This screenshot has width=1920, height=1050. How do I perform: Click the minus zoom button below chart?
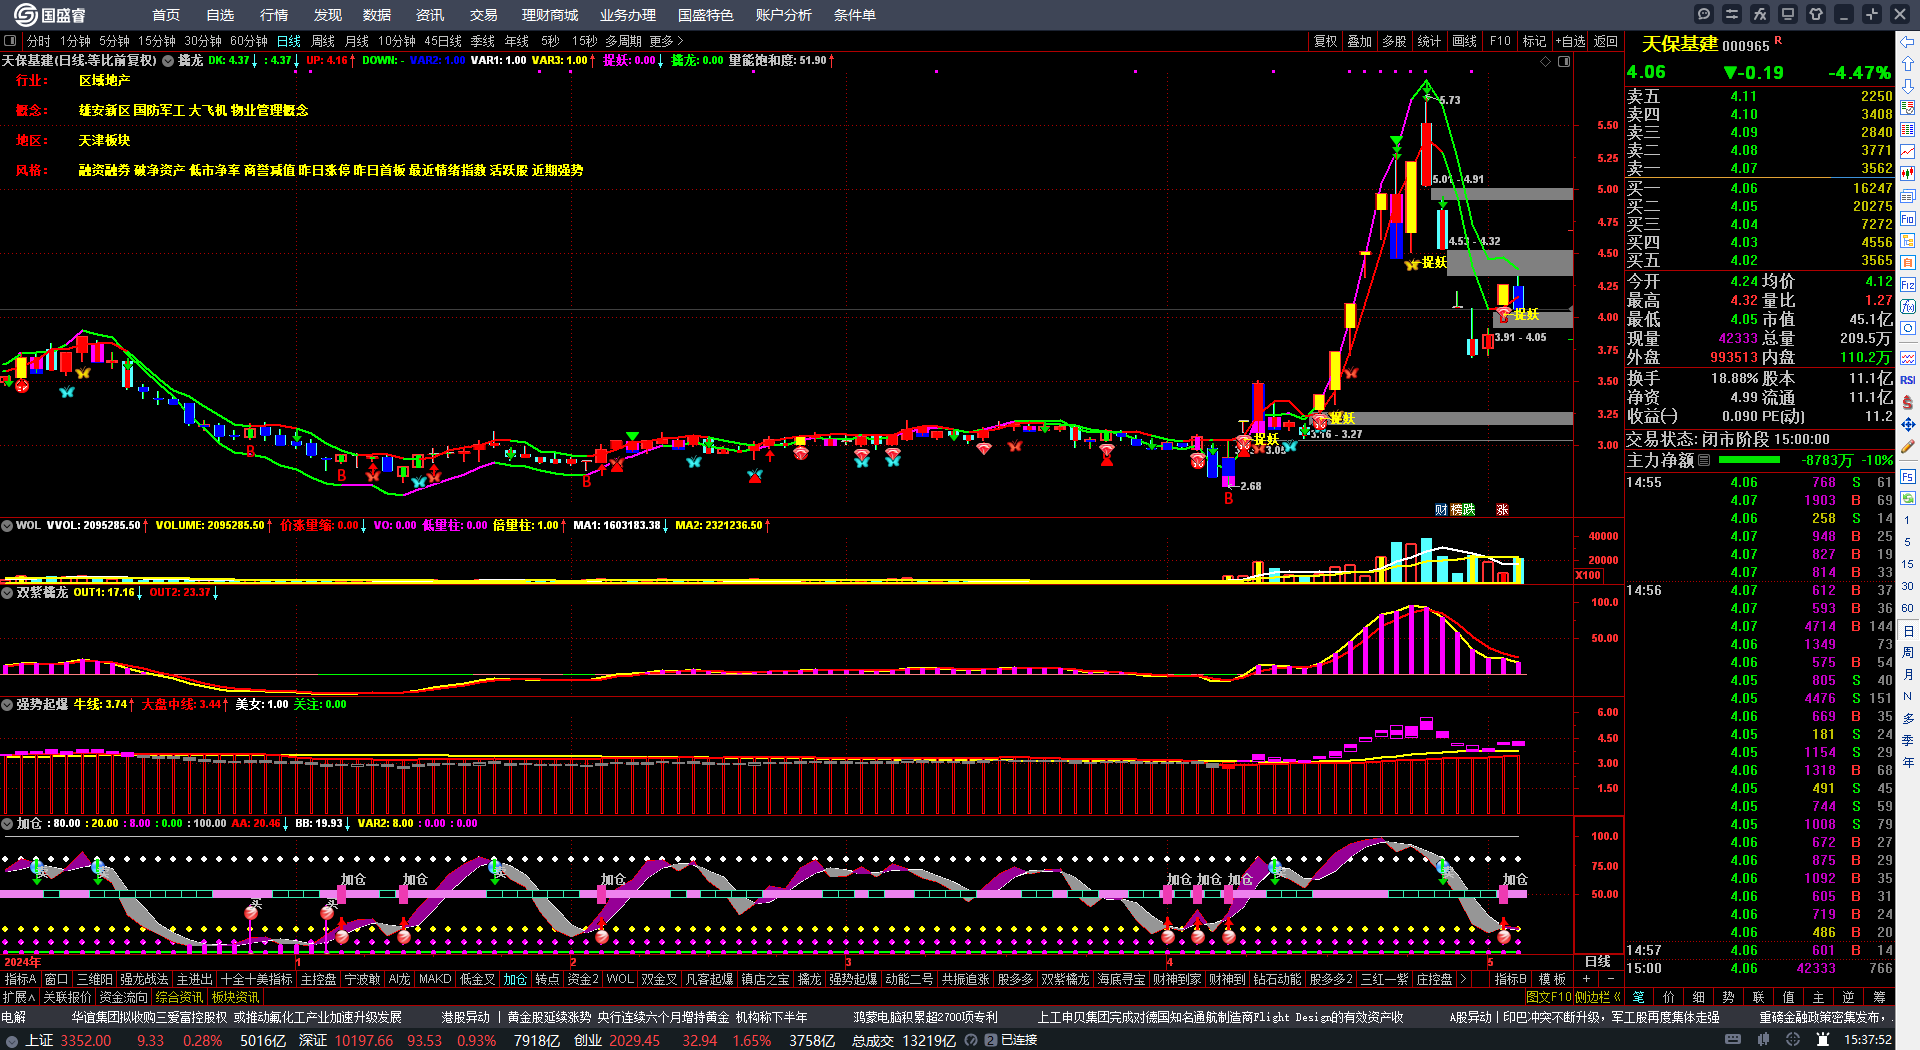coord(1610,979)
